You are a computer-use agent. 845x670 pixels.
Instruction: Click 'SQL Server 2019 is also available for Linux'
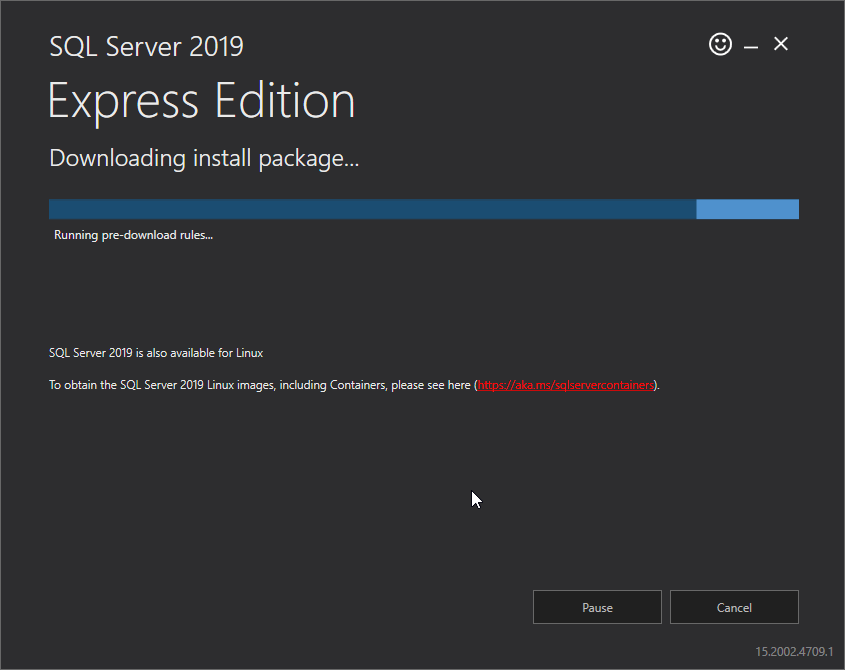coord(156,353)
